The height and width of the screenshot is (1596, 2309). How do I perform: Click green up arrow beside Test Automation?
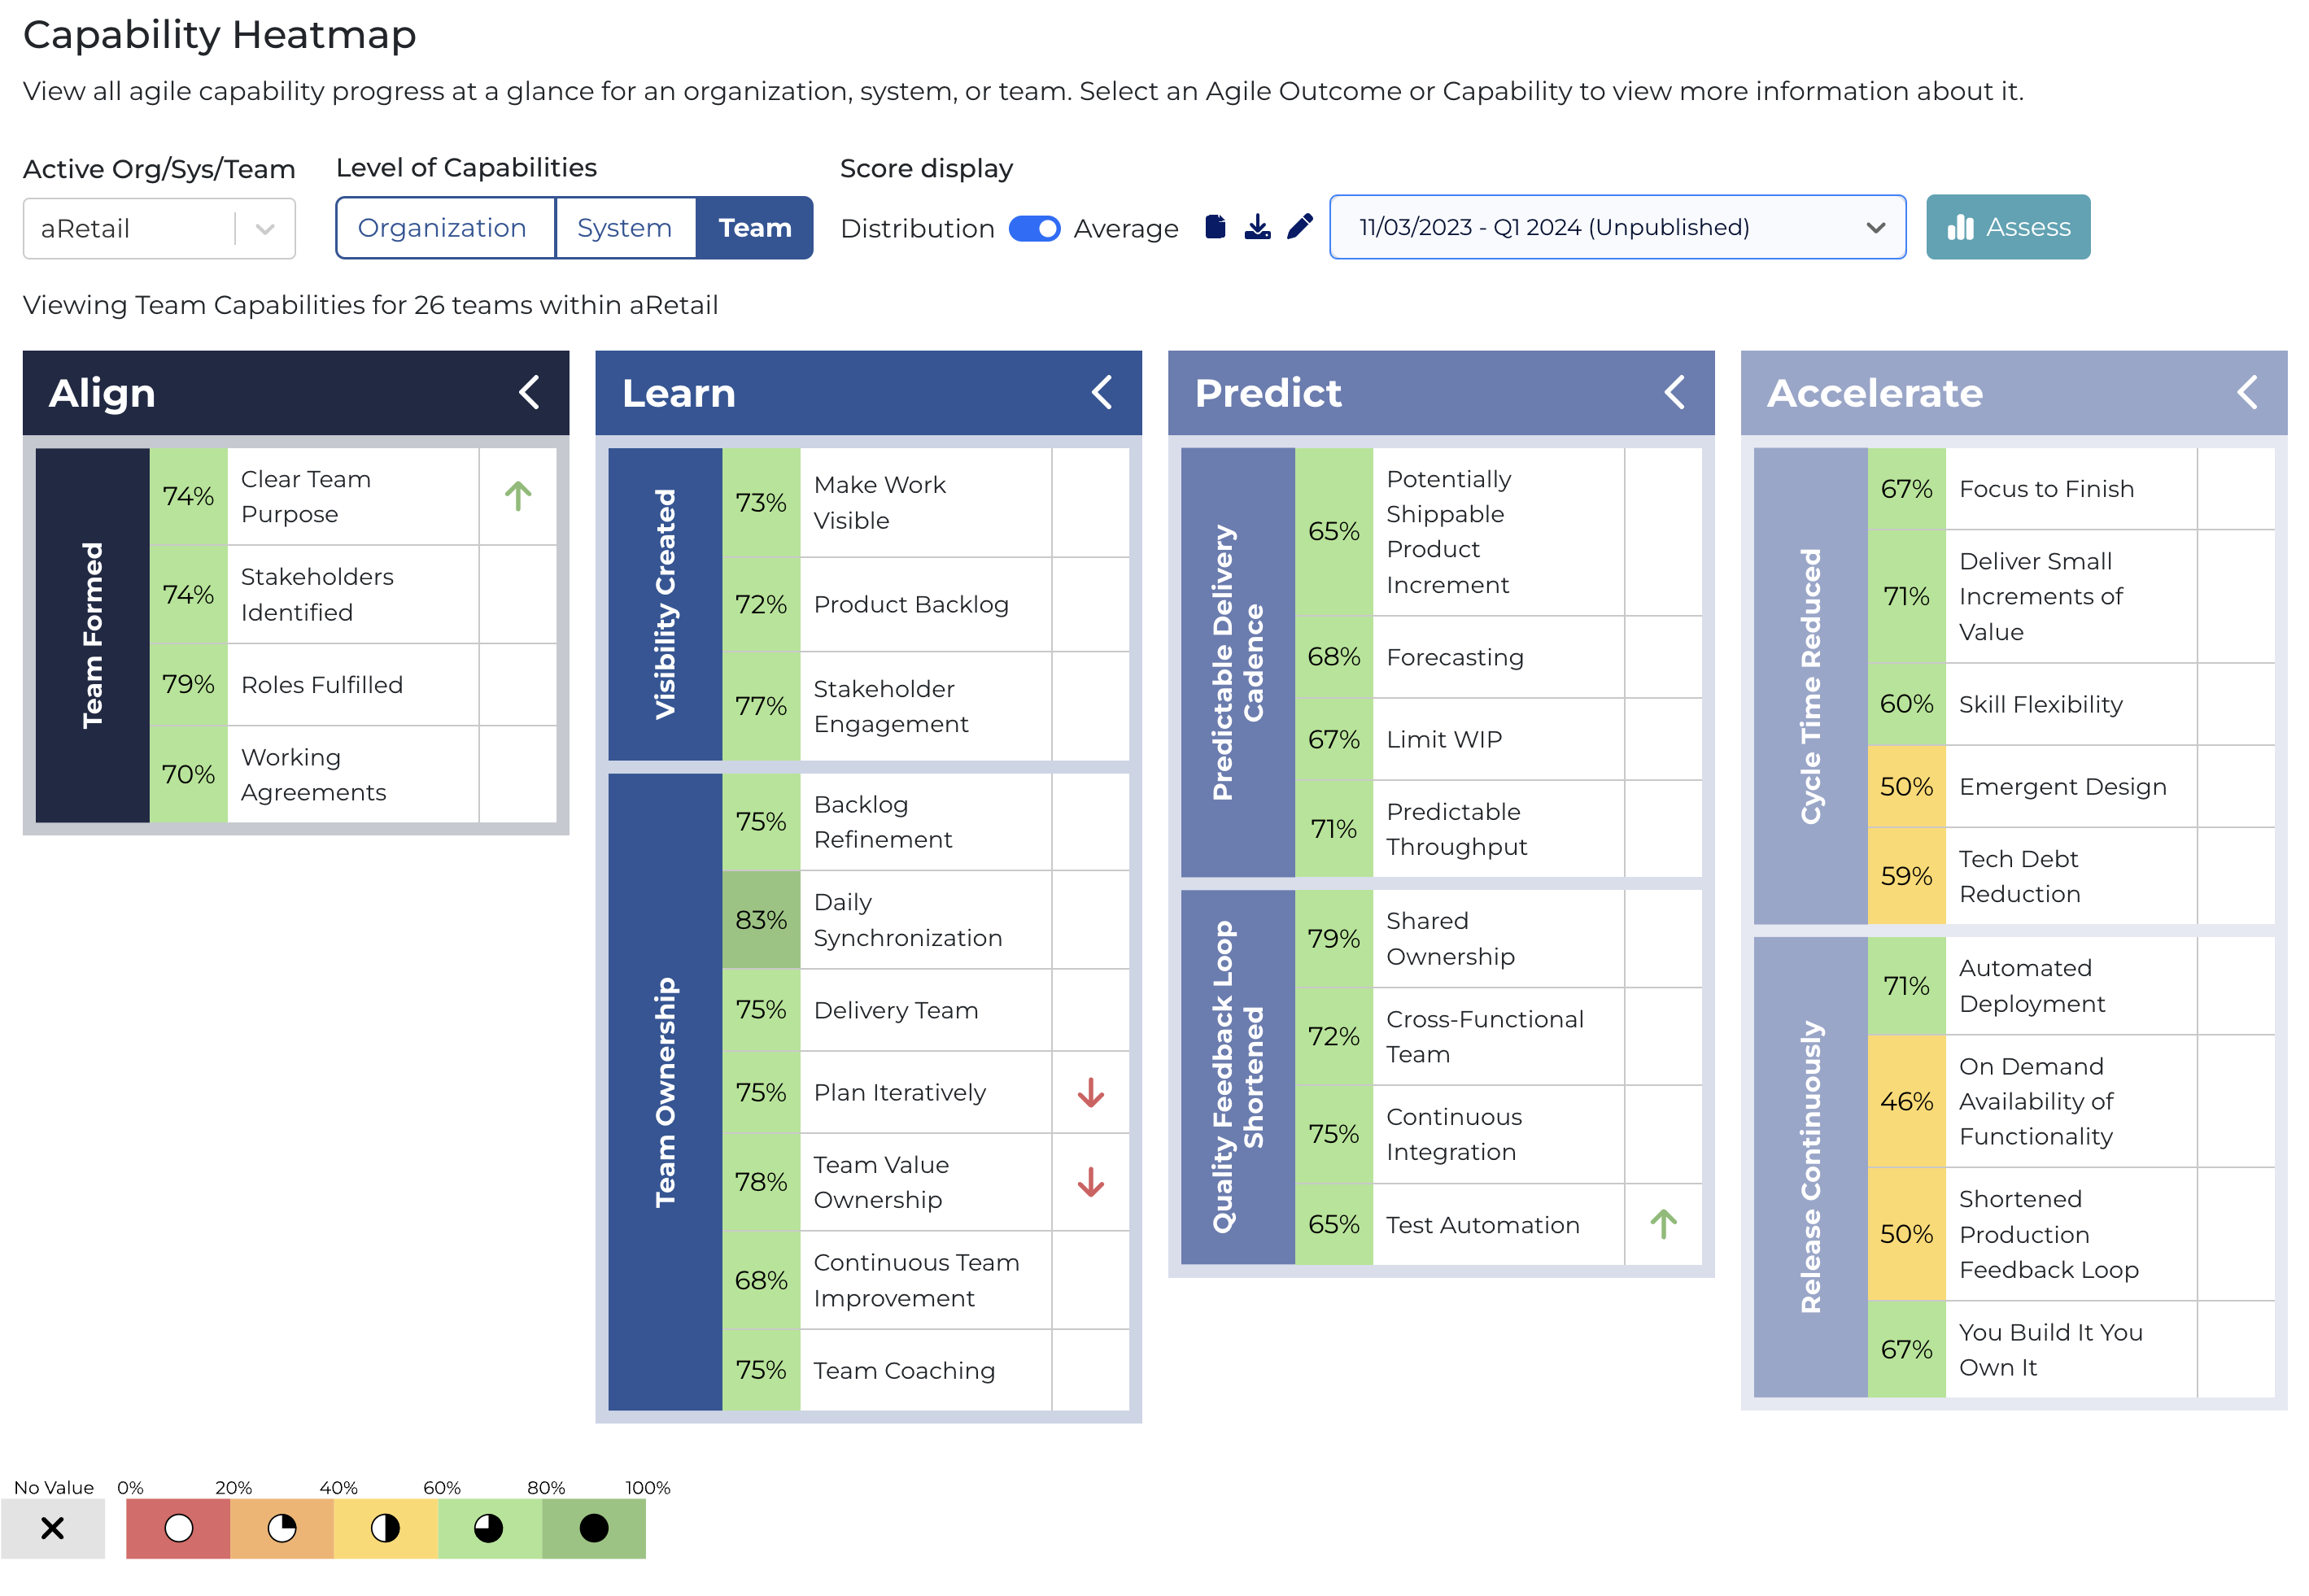pos(1663,1224)
